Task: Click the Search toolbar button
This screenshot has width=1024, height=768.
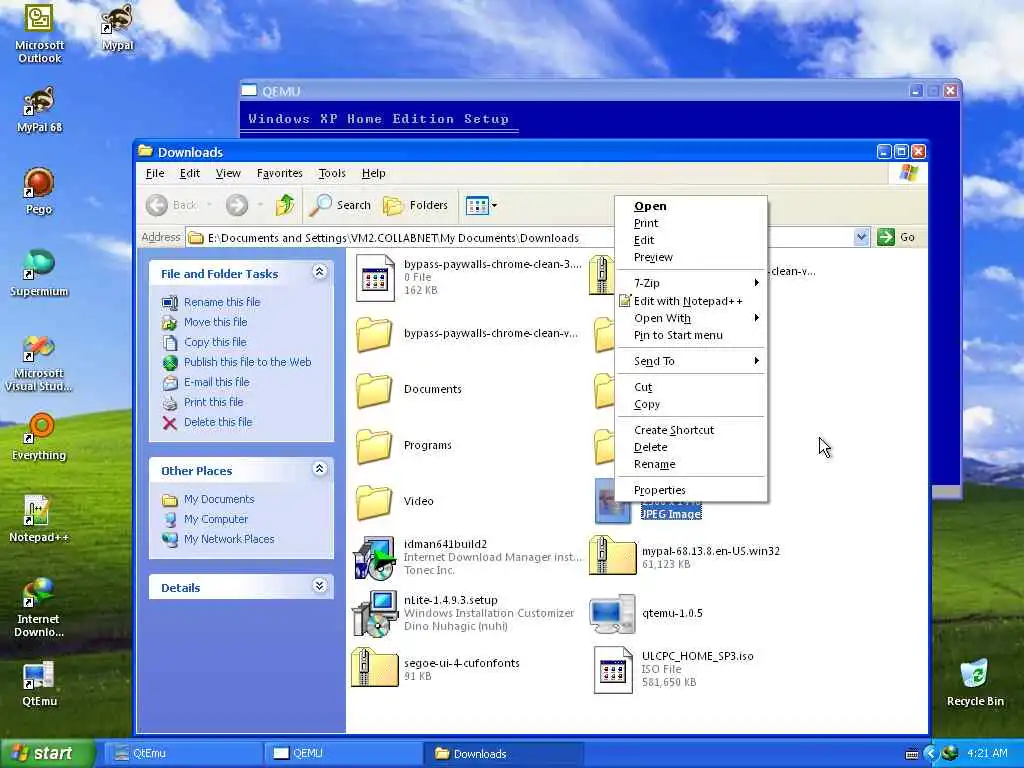Action: click(x=340, y=205)
